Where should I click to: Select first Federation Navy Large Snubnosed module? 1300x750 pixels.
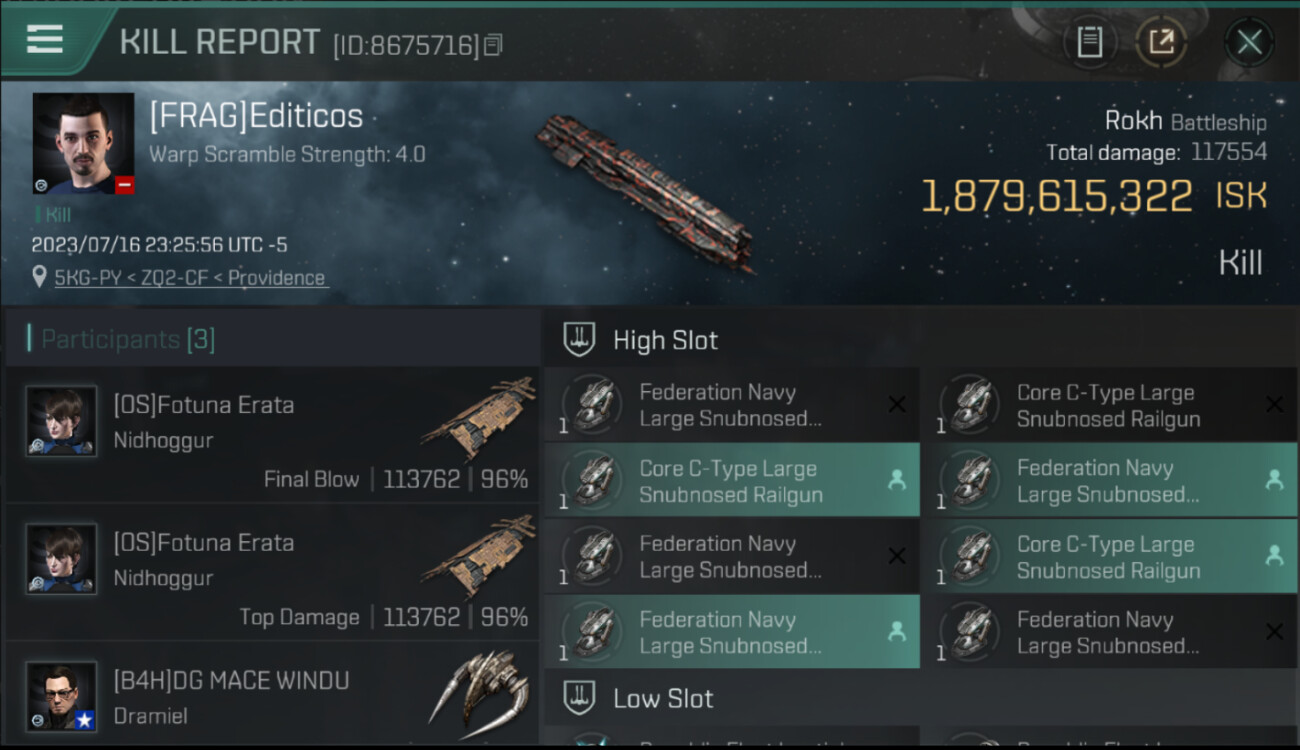(x=731, y=405)
